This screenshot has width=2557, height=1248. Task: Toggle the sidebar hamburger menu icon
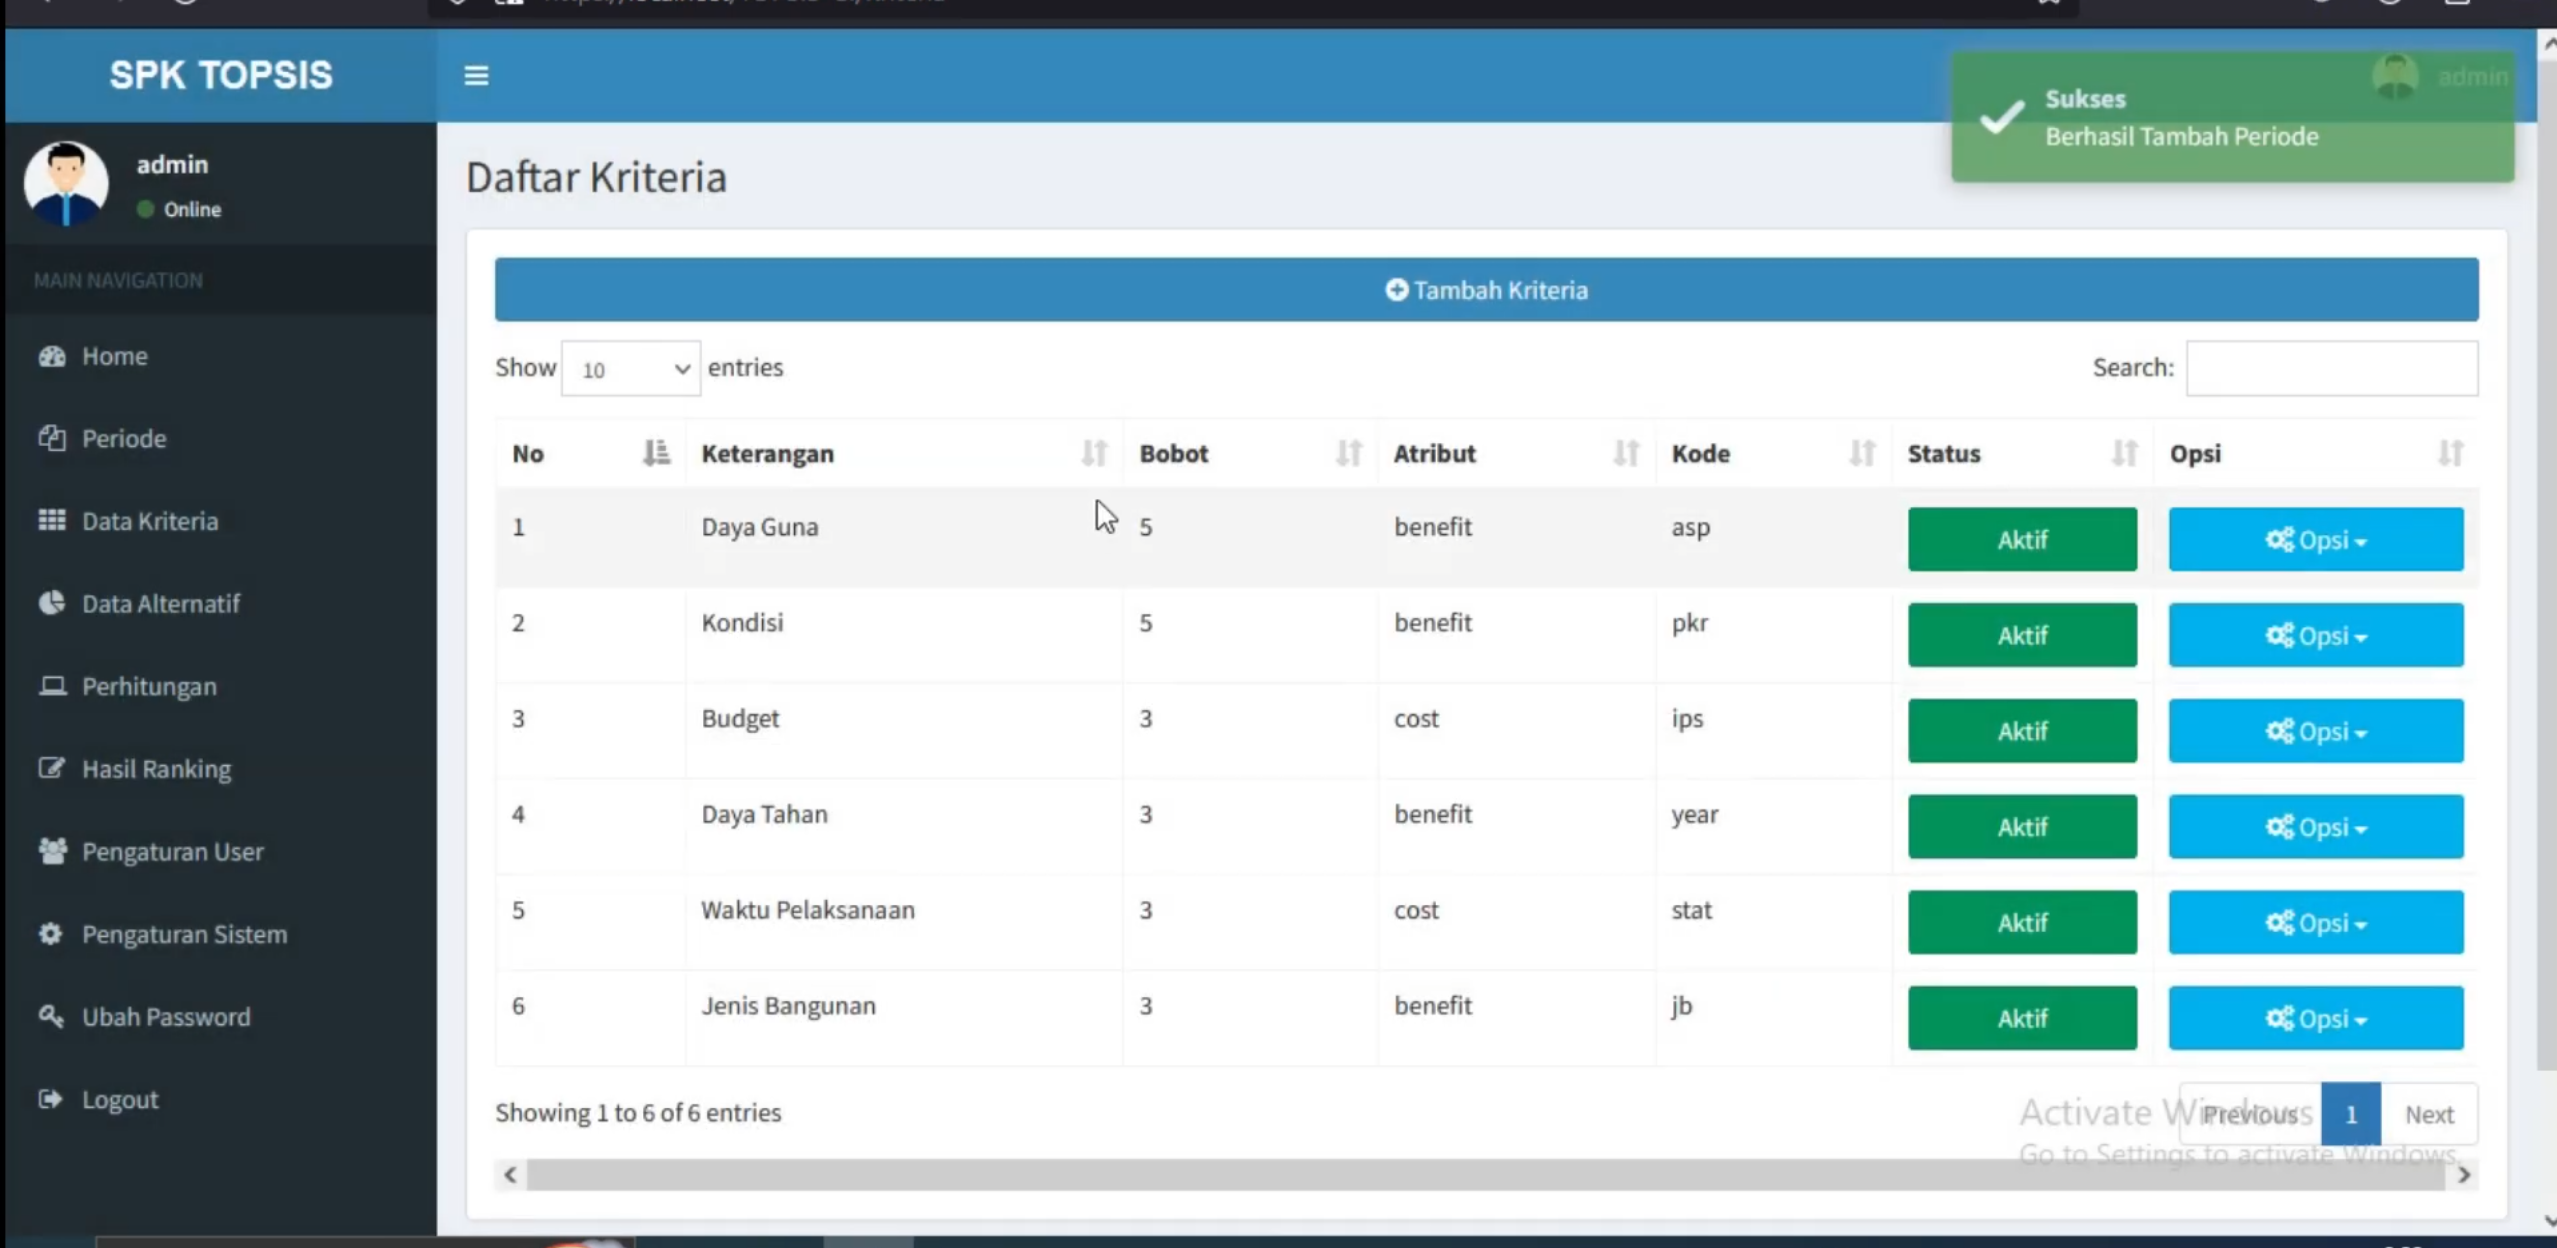pos(476,75)
